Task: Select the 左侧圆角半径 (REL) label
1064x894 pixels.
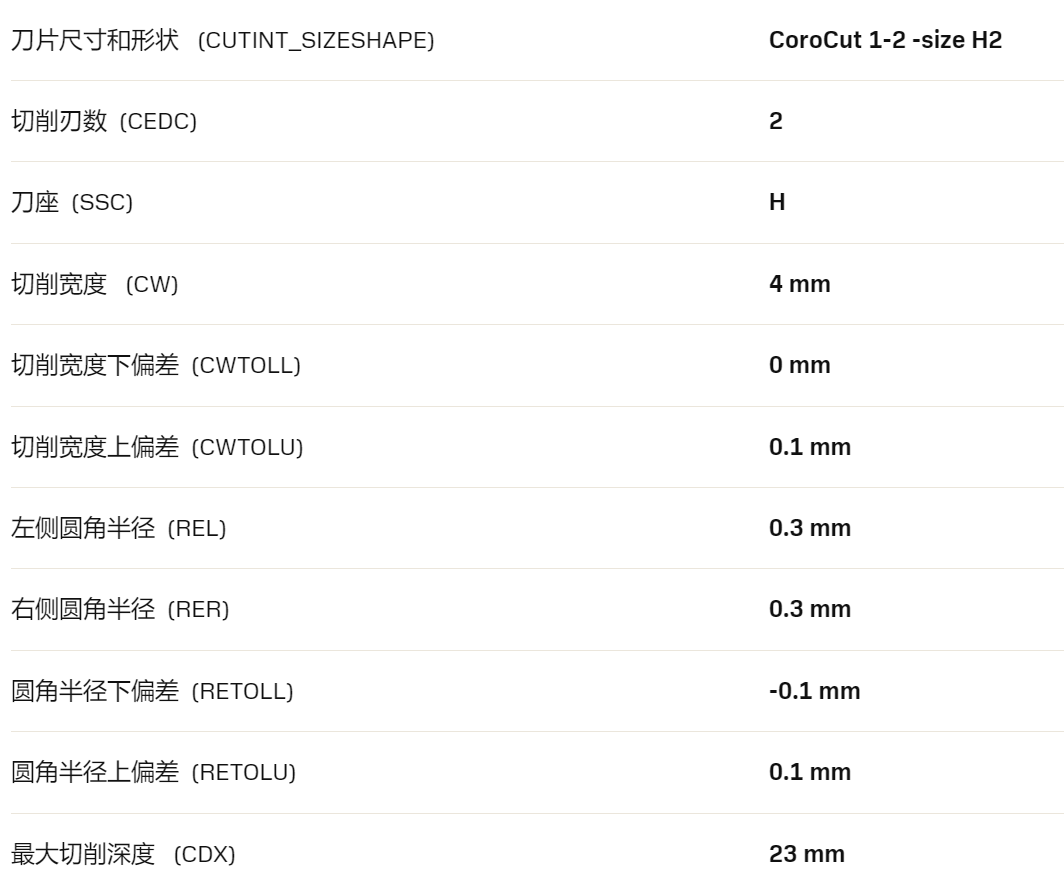Action: (x=119, y=528)
